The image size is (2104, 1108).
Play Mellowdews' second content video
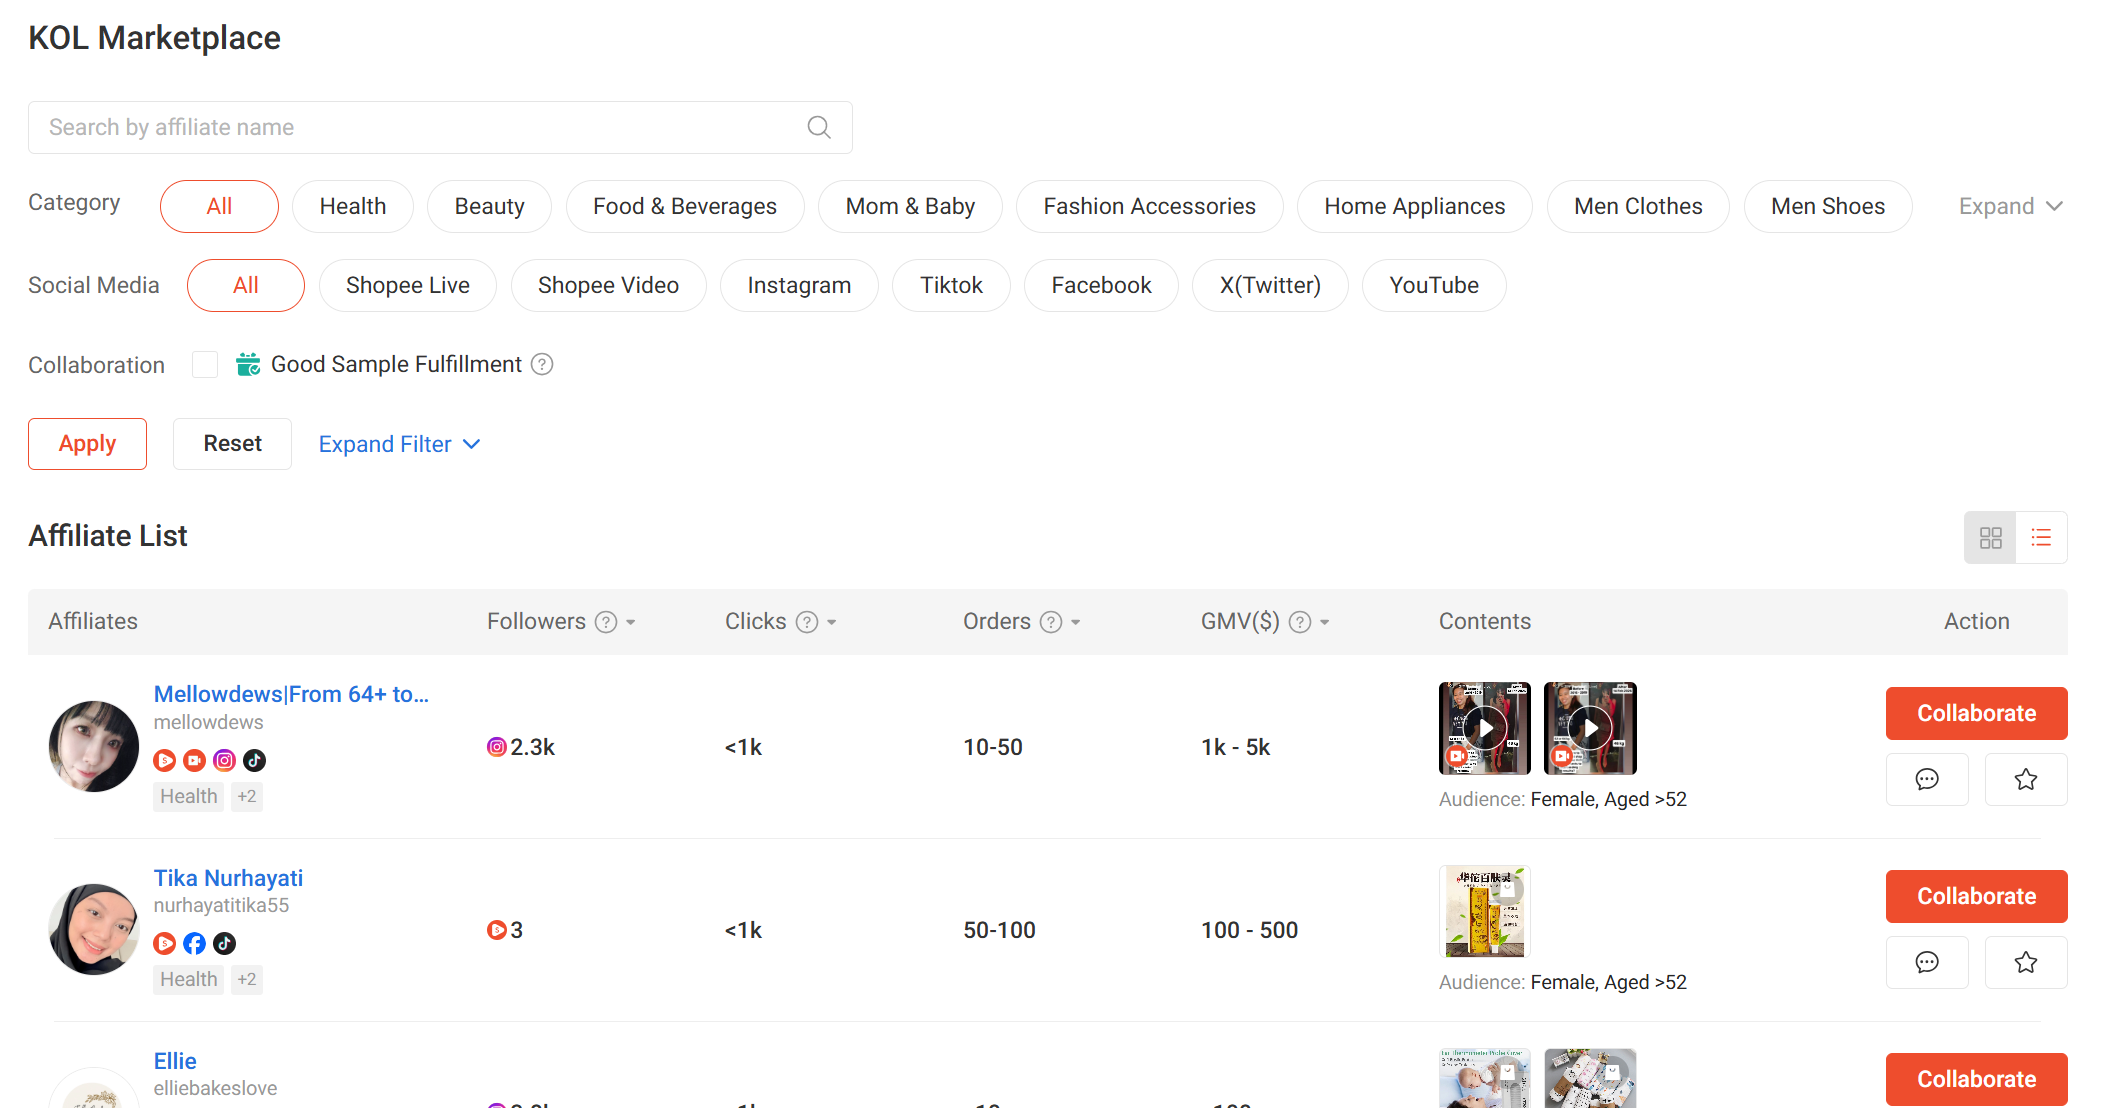click(x=1590, y=728)
